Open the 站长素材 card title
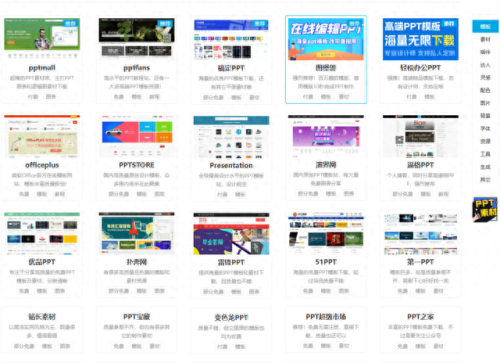This screenshot has width=500, height=363. click(42, 317)
